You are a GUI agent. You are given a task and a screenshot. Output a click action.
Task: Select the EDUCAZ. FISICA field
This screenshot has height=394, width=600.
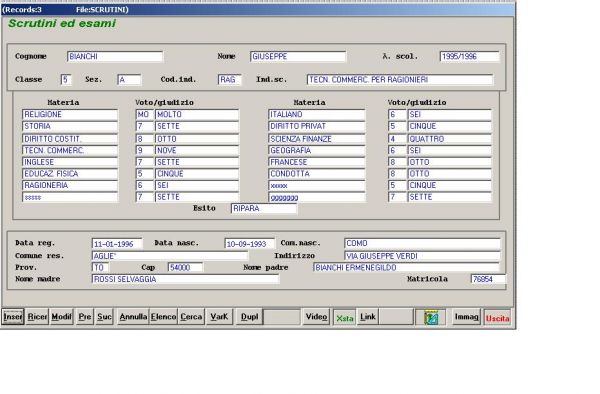pos(70,174)
